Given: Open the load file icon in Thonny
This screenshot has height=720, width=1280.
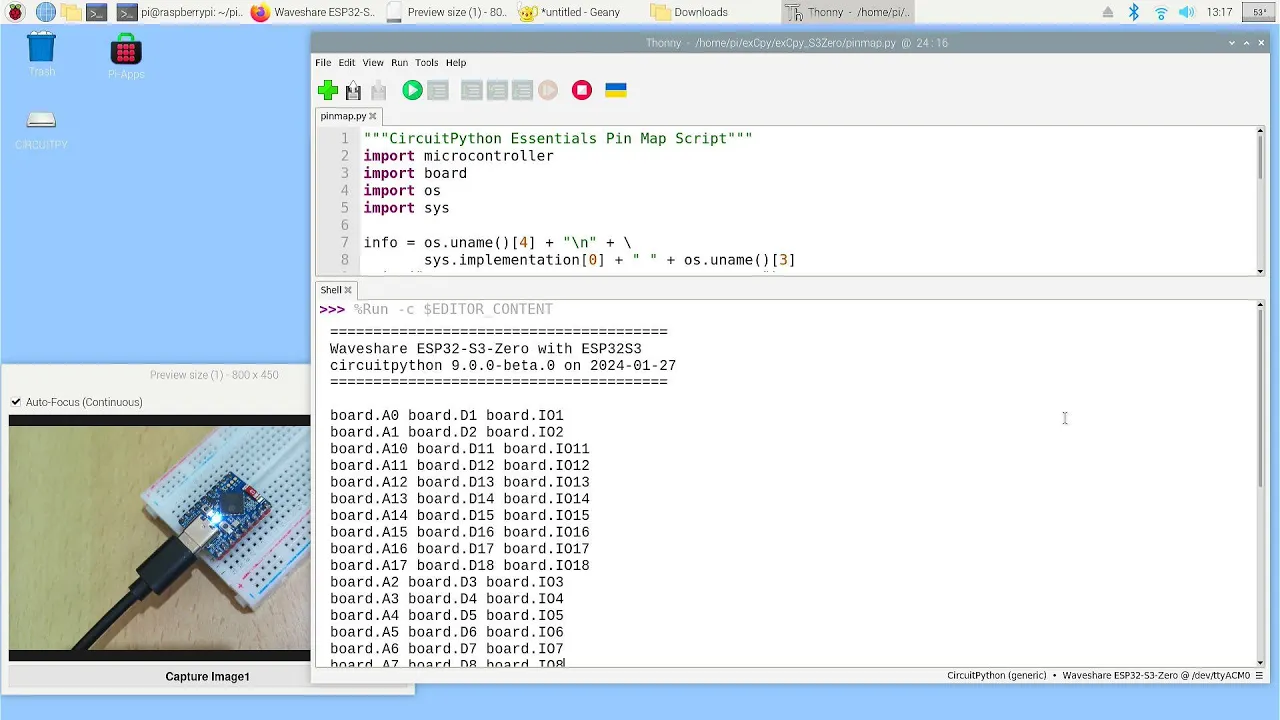Looking at the screenshot, I should point(353,91).
